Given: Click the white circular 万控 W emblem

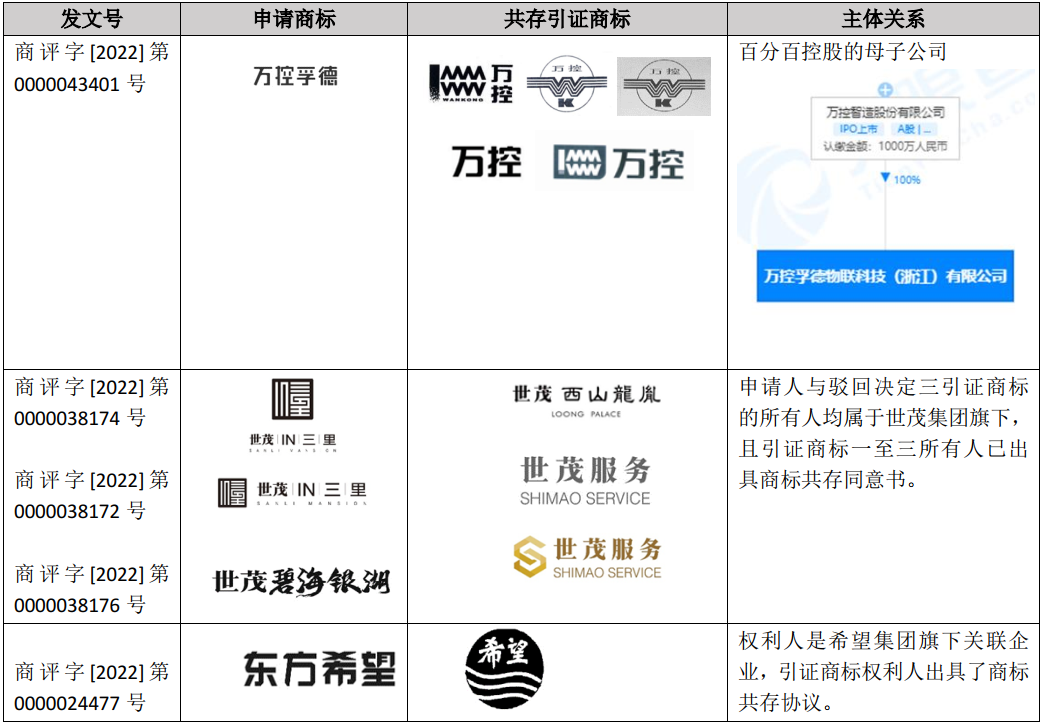Looking at the screenshot, I should coord(566,86).
